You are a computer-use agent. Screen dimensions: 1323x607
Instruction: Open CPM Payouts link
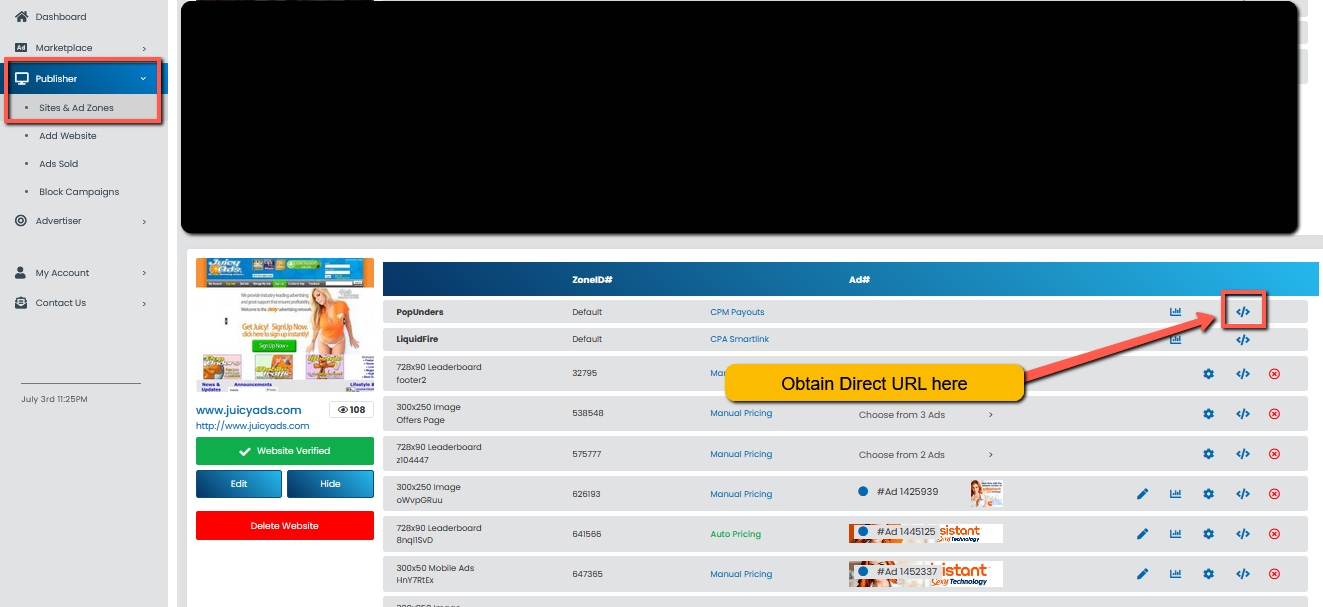click(x=737, y=312)
